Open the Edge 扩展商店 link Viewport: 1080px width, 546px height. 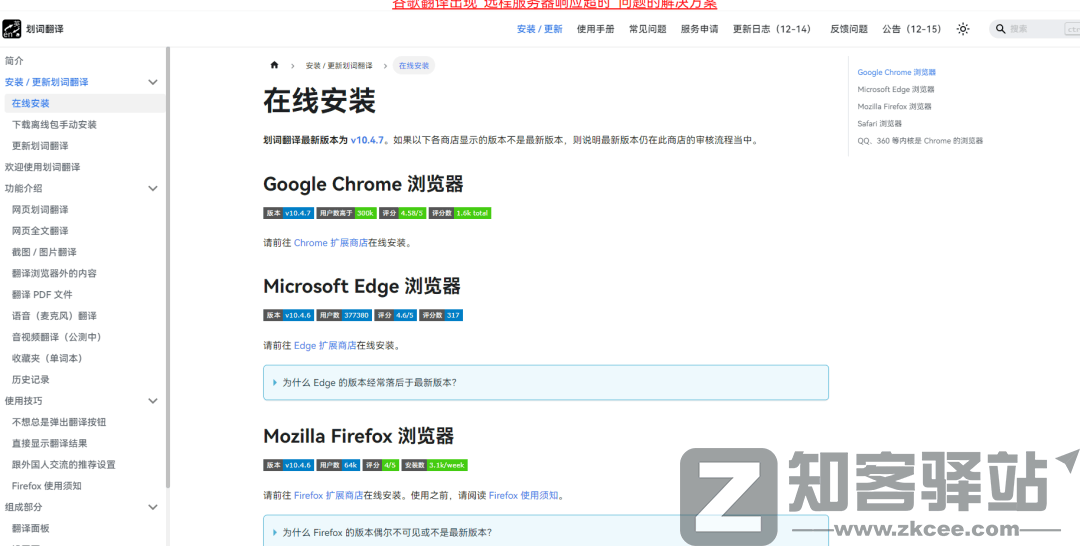click(x=325, y=346)
